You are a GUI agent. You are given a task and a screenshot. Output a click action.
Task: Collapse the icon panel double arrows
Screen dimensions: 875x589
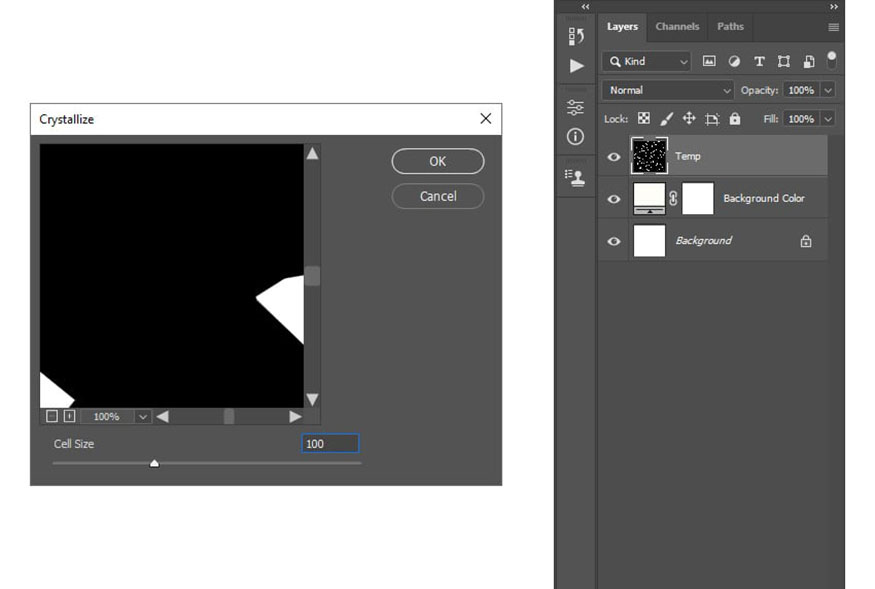coord(585,7)
